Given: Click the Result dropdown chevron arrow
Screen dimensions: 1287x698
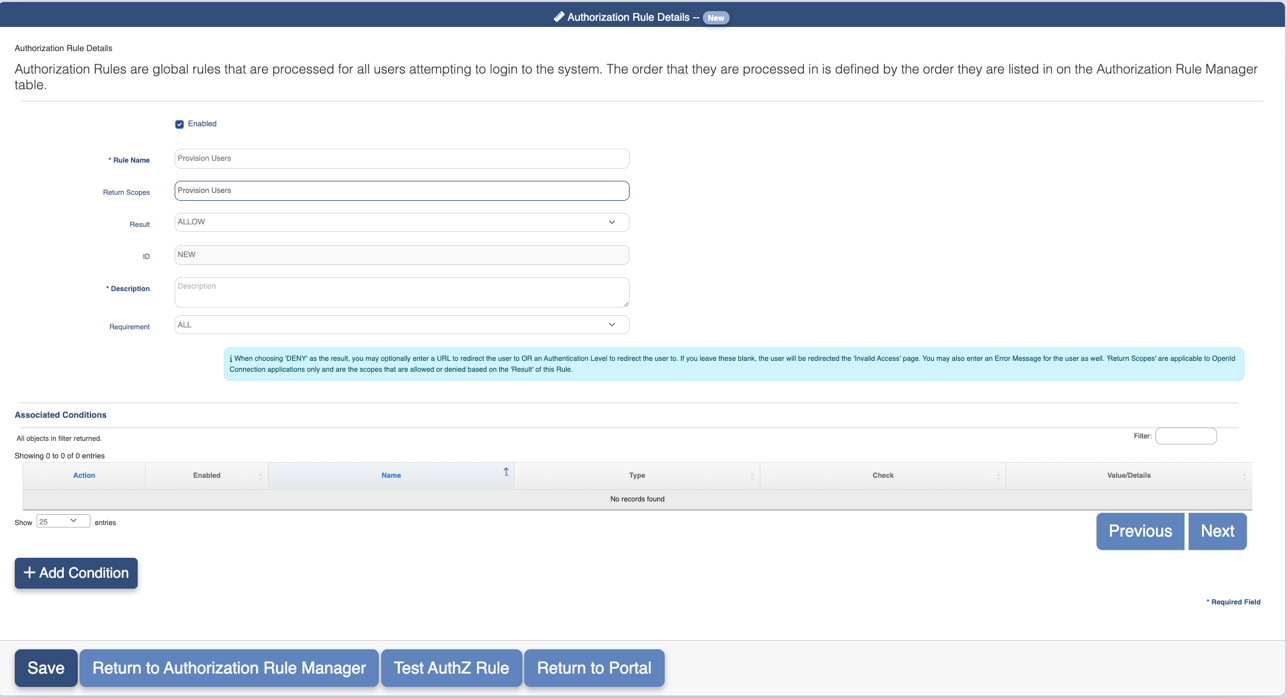Looking at the screenshot, I should pyautogui.click(x=612, y=222).
